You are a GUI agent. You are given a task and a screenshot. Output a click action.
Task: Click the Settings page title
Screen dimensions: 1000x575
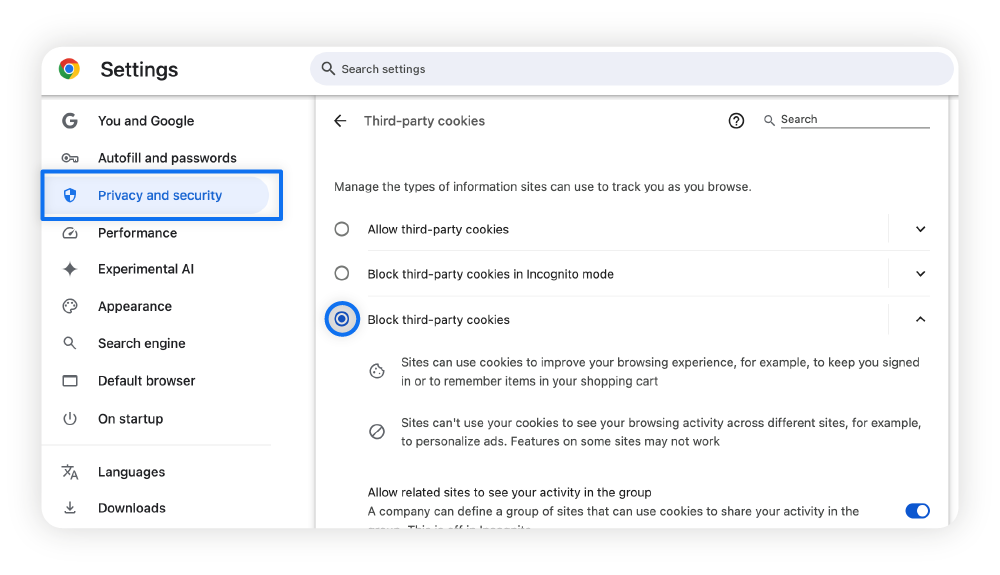(139, 69)
